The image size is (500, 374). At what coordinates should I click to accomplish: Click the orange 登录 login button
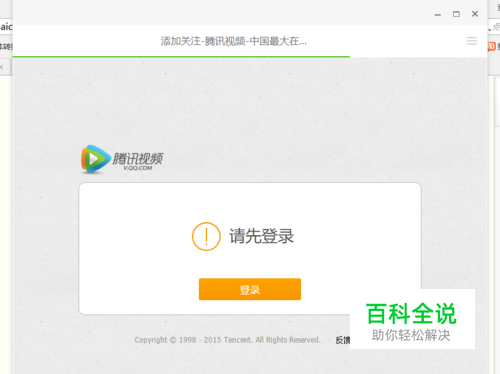(x=250, y=289)
